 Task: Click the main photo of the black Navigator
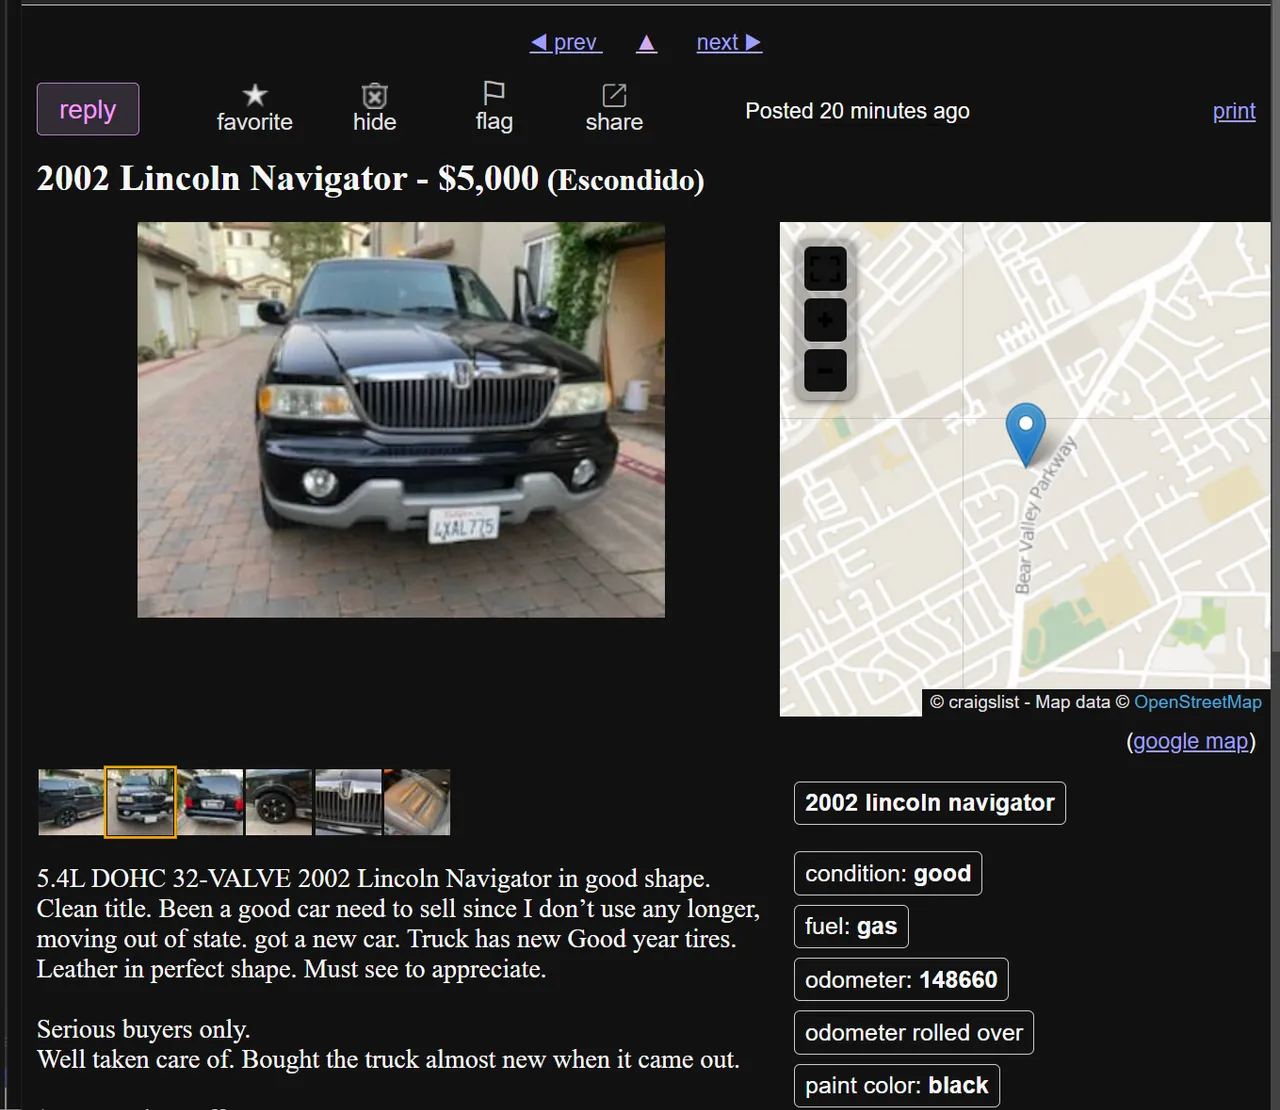(401, 420)
